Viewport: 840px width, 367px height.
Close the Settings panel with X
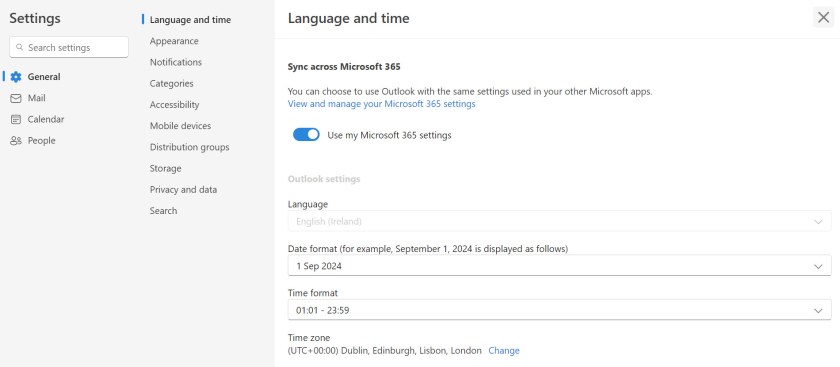pyautogui.click(x=823, y=18)
